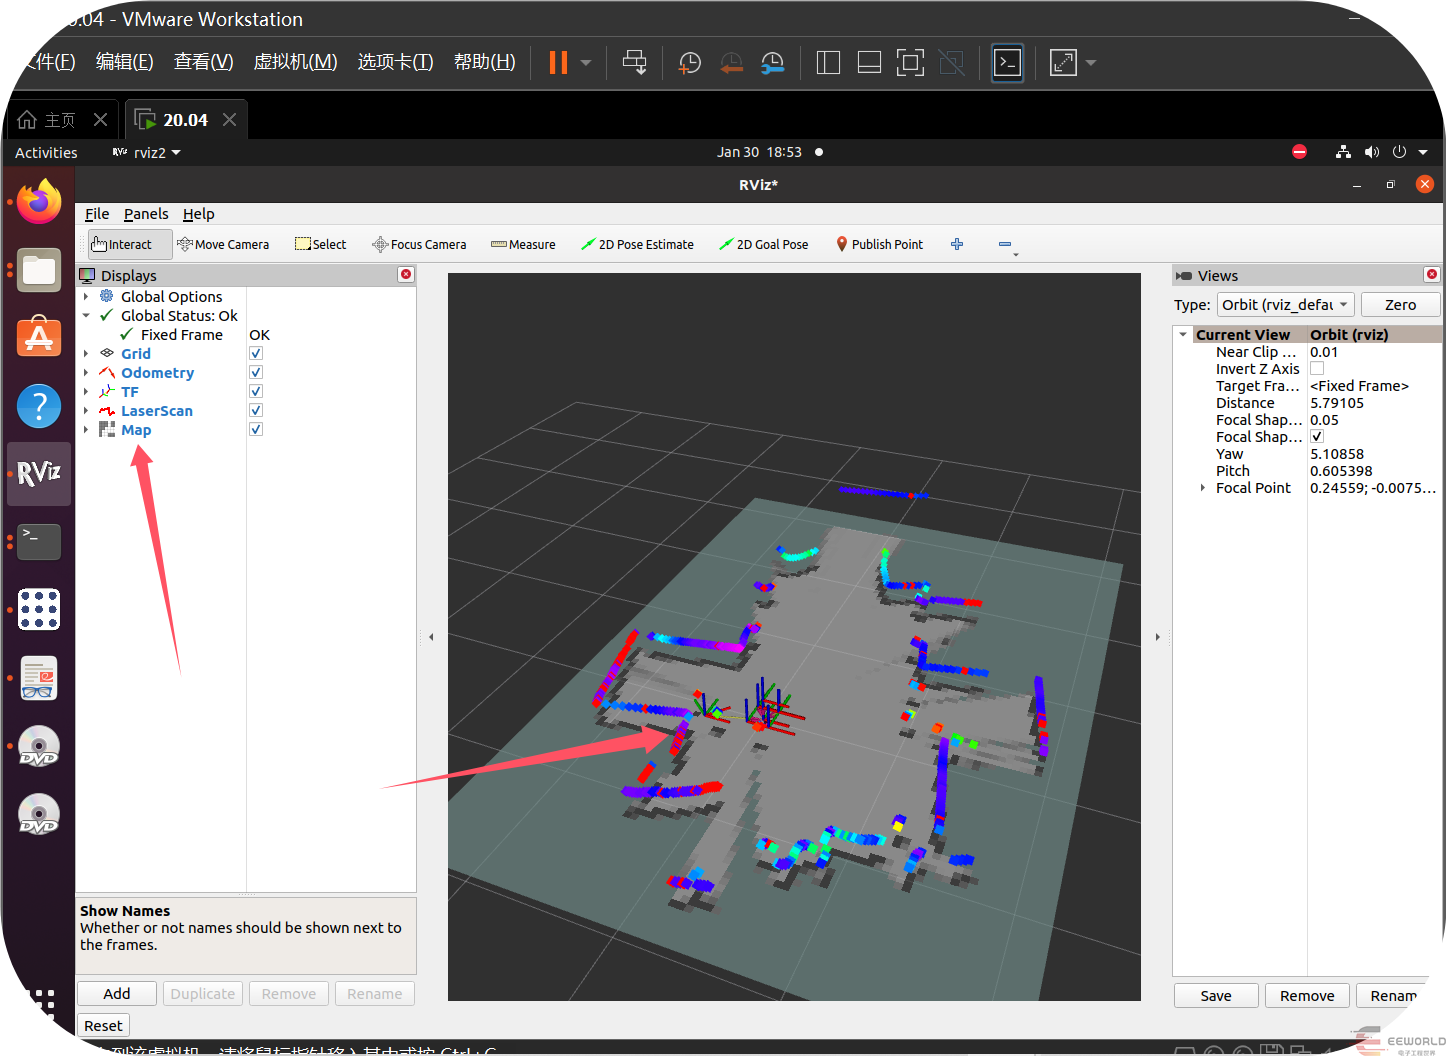Viewport: 1446px width, 1056px height.
Task: Disable the LaserScan display checkbox
Action: (x=256, y=411)
